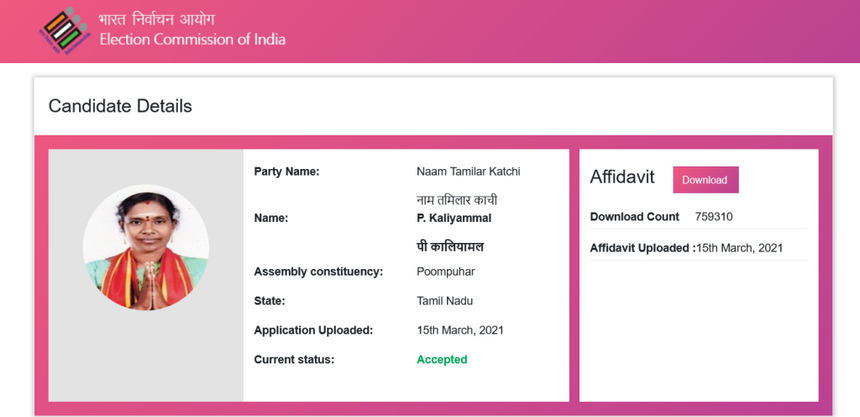Select the download count number 759310

coord(713,217)
